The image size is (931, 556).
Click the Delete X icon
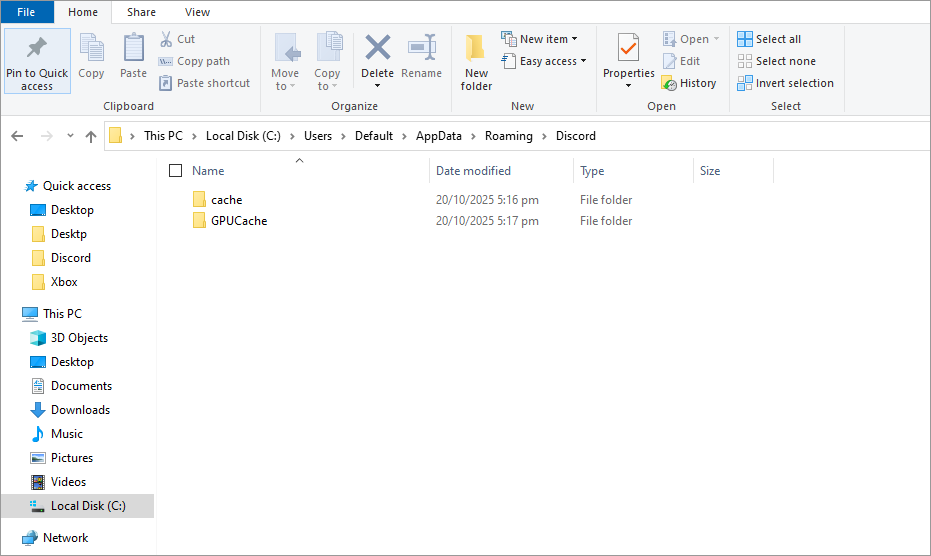[x=378, y=48]
